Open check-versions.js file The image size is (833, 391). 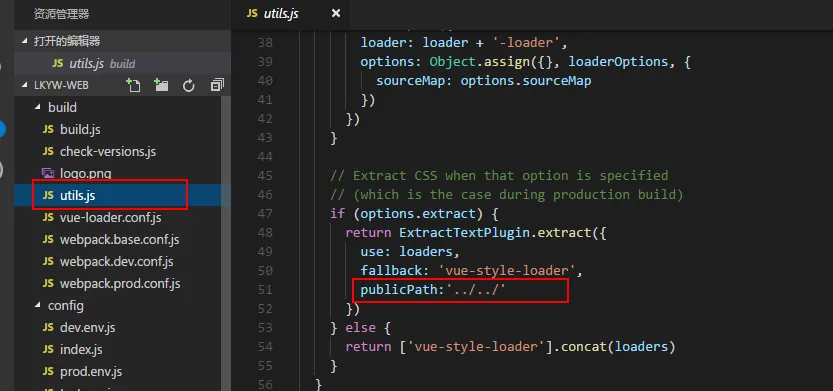[x=107, y=151]
